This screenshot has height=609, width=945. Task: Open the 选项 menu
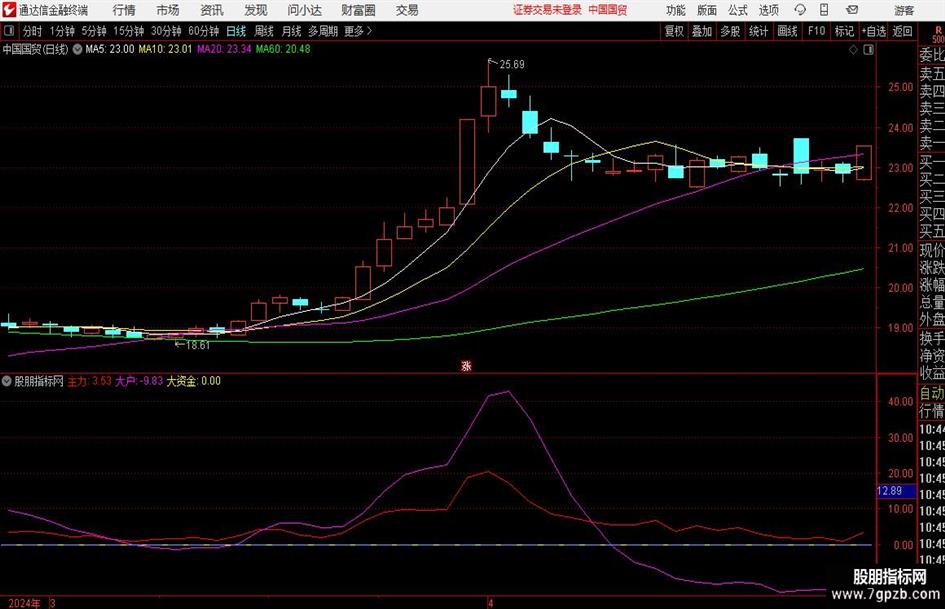(x=768, y=10)
